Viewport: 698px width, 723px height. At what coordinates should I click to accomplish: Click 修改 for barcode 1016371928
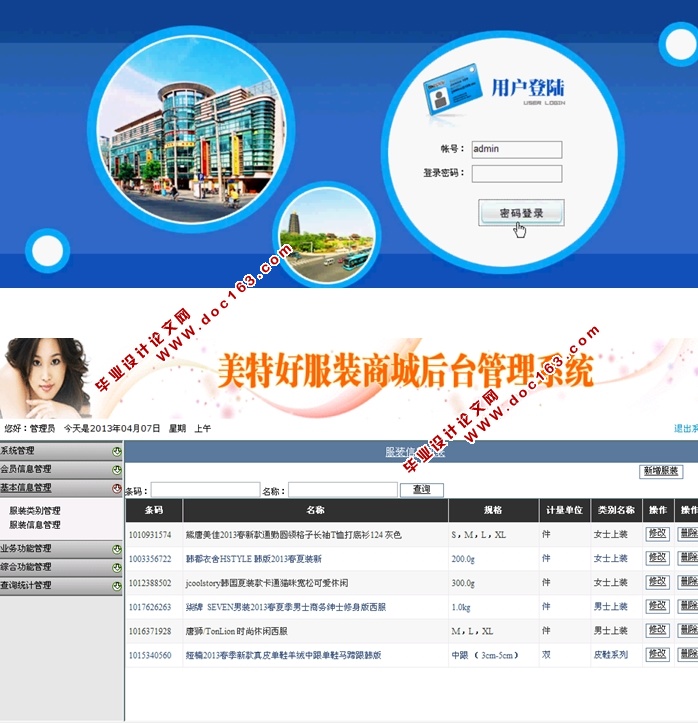(x=657, y=630)
